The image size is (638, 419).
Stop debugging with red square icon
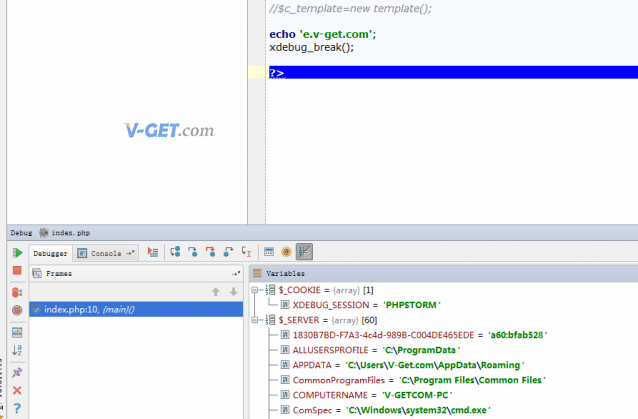coord(17,271)
